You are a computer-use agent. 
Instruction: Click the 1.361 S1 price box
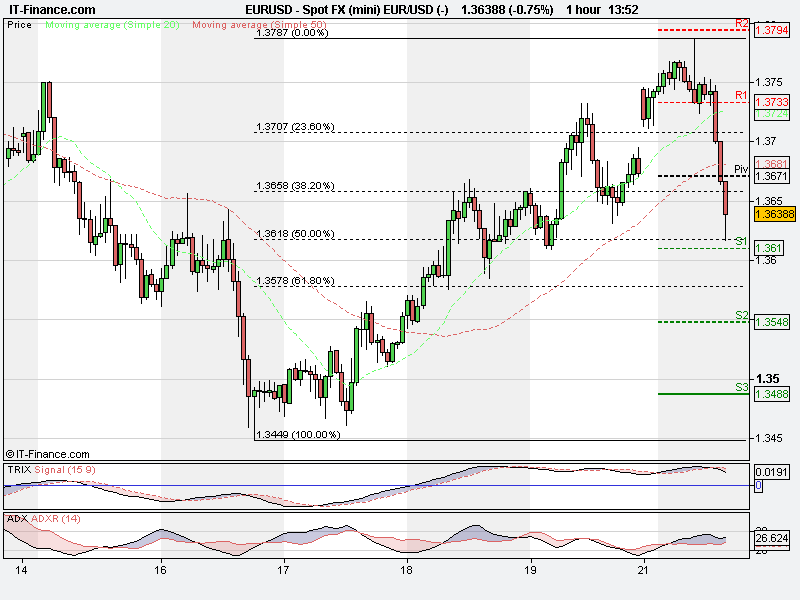click(x=768, y=248)
